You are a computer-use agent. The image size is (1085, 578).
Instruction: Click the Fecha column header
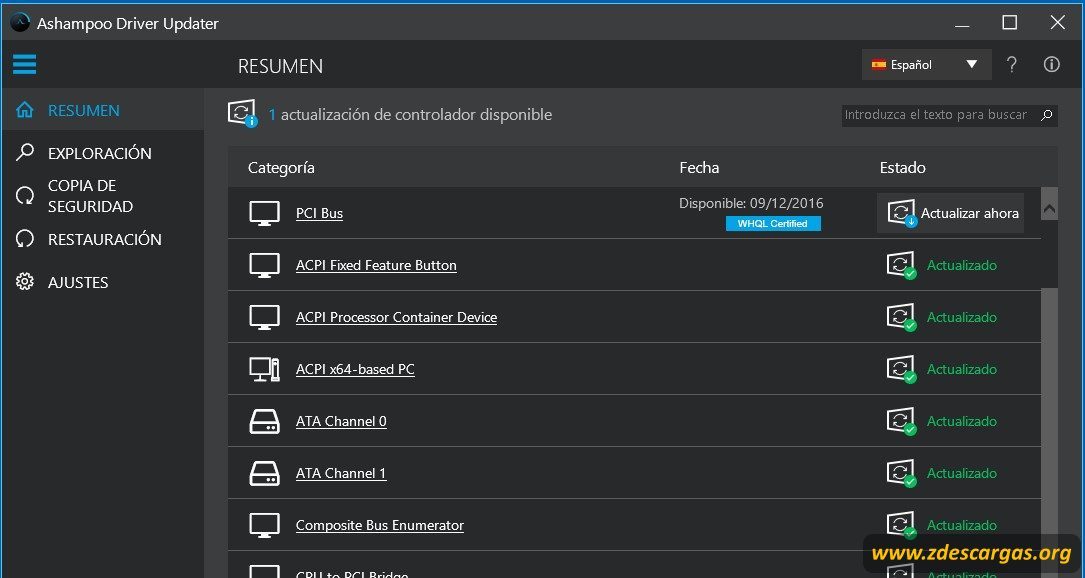click(x=699, y=168)
